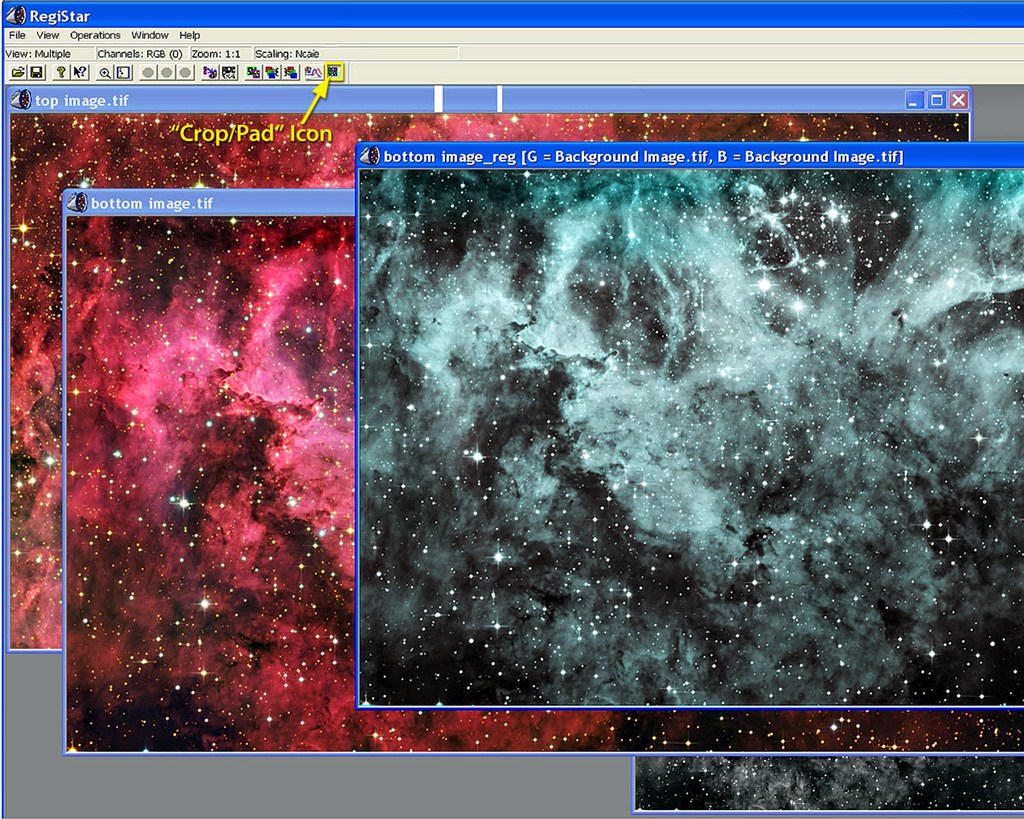Screen dimensions: 1024x819
Task: Toggle the second gray channel circle button
Action: 167,72
